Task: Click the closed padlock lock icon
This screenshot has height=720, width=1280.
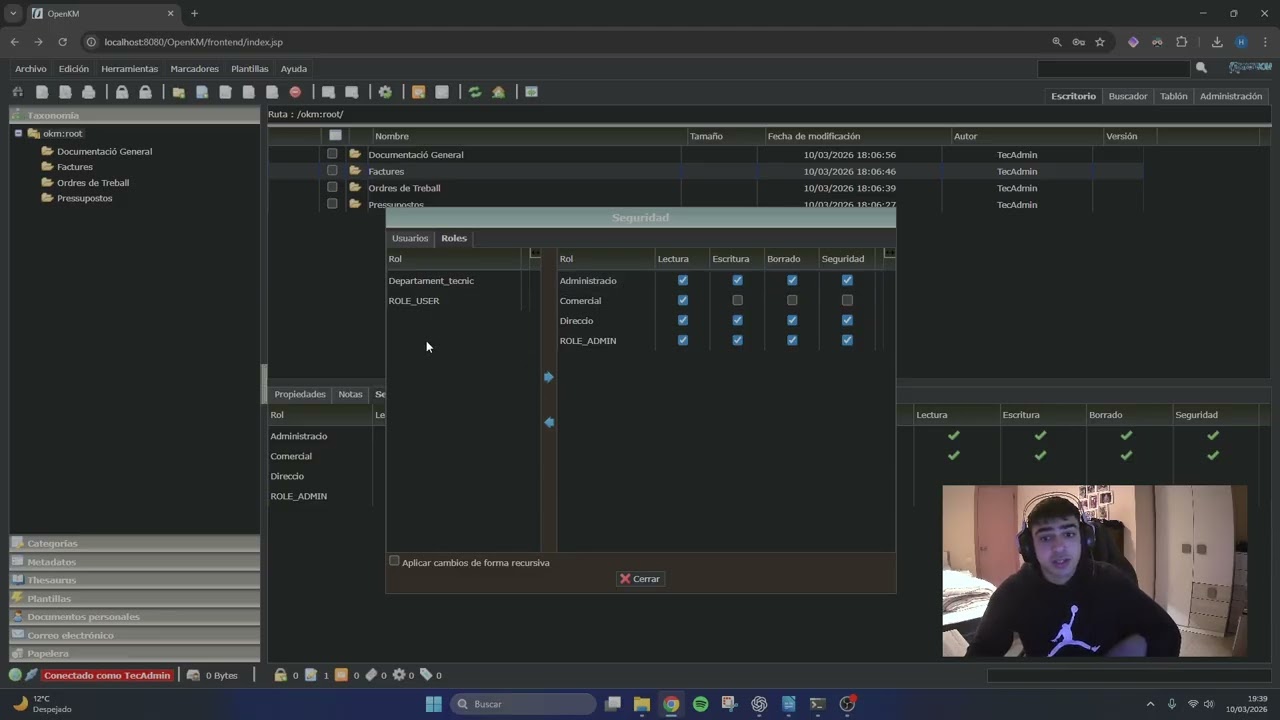Action: 121,92
